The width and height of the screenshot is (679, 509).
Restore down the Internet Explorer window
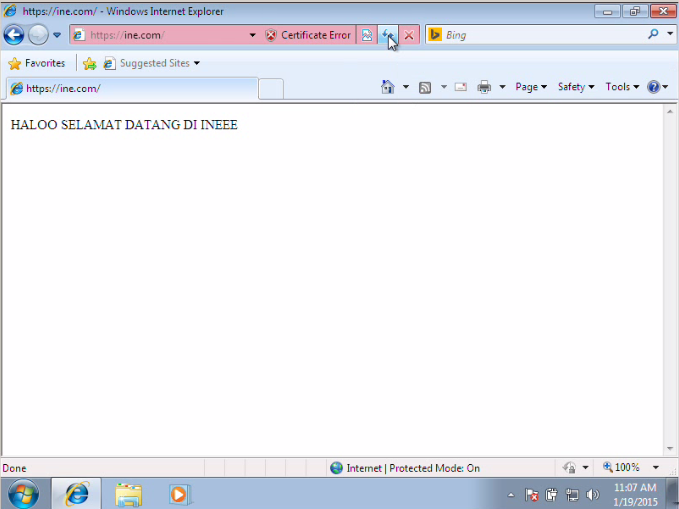(x=635, y=12)
